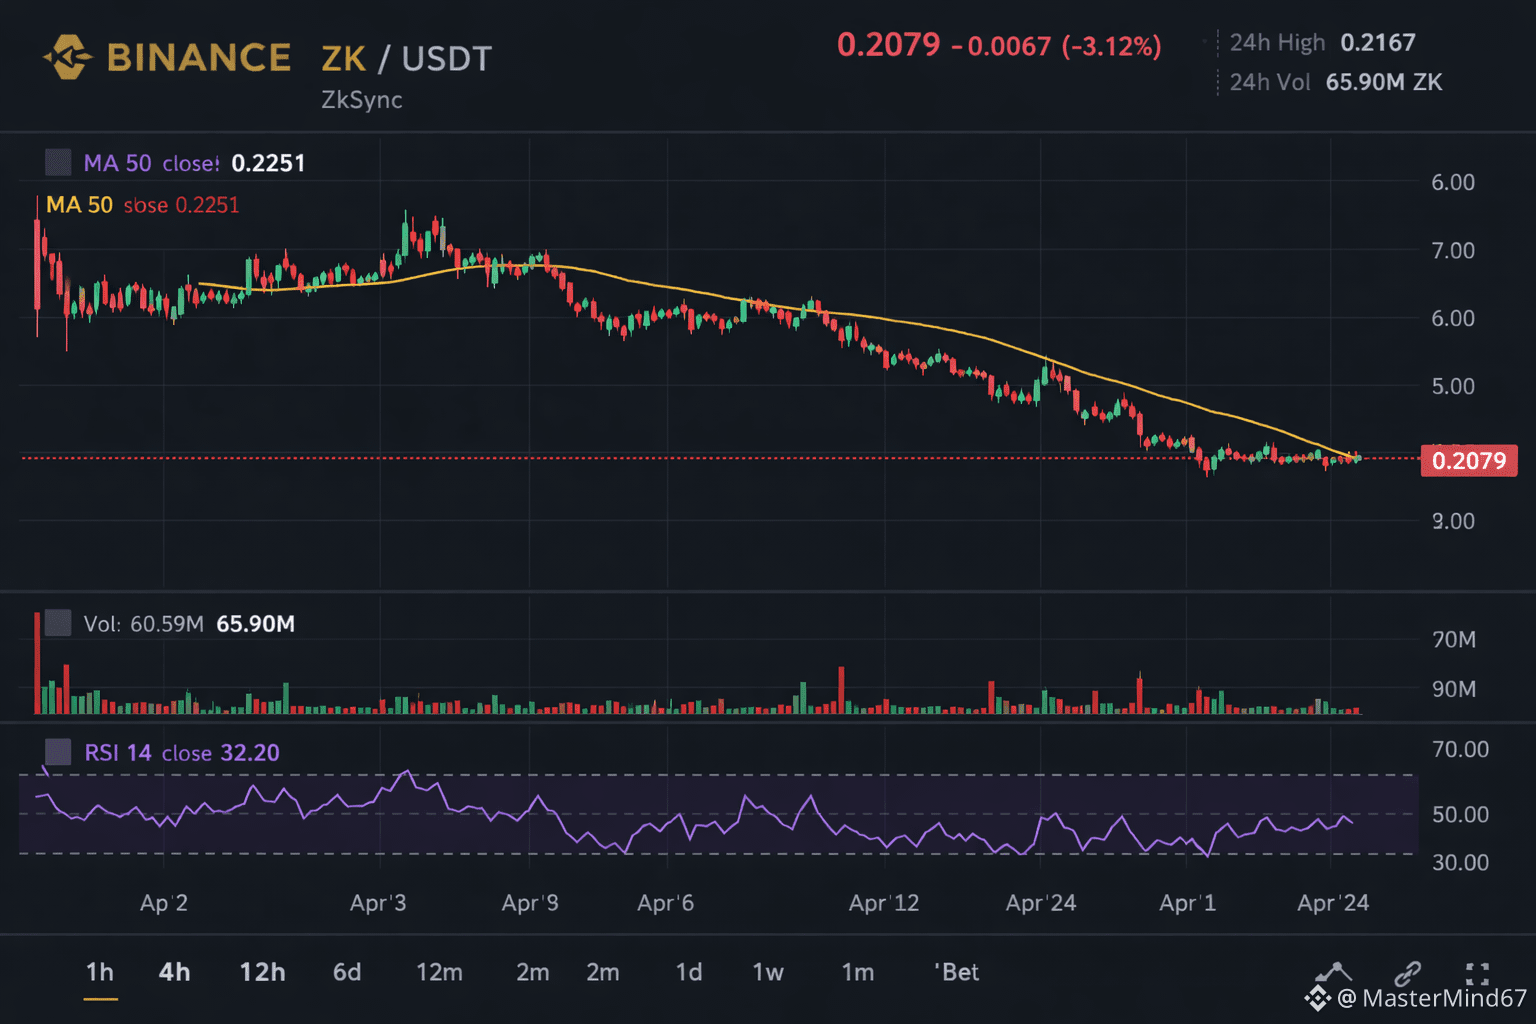Click the Vol: 60.59M volume label
The width and height of the screenshot is (1536, 1024).
coord(144,624)
